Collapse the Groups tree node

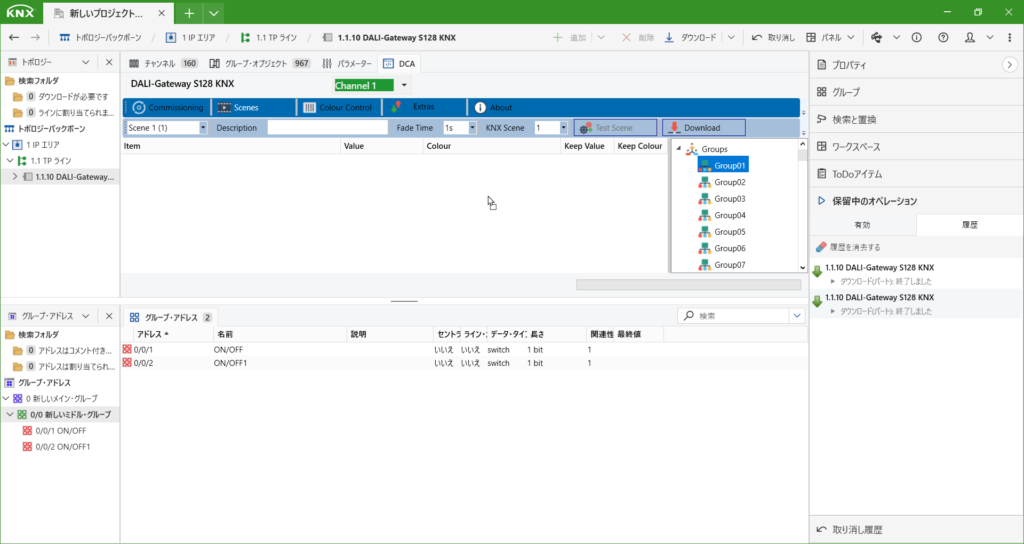click(x=678, y=149)
